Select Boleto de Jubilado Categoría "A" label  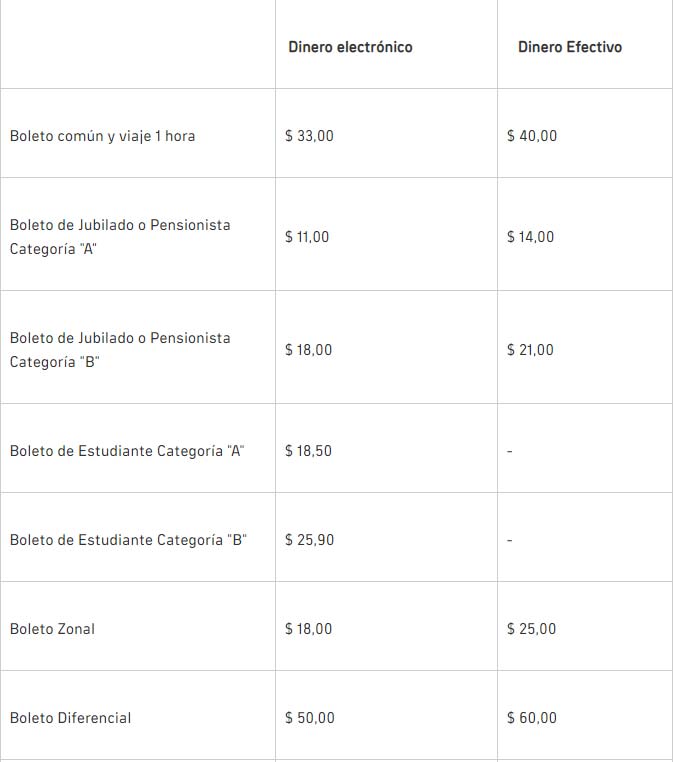(x=120, y=237)
